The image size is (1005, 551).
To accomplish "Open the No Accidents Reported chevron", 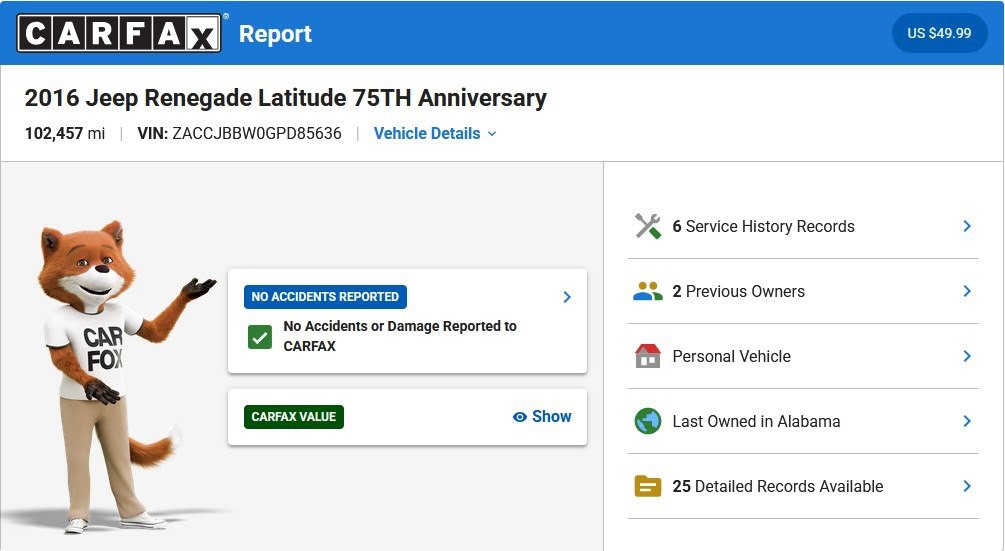I will pyautogui.click(x=567, y=297).
